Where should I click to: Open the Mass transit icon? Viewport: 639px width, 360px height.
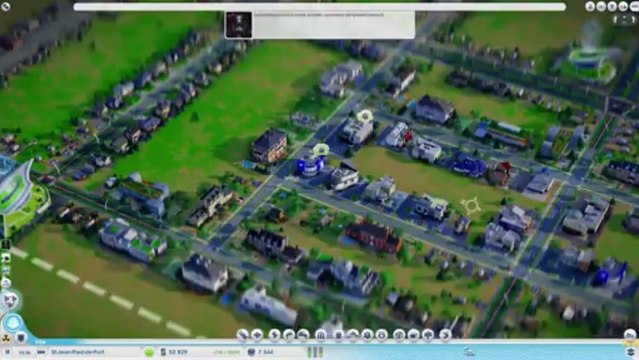414,335
